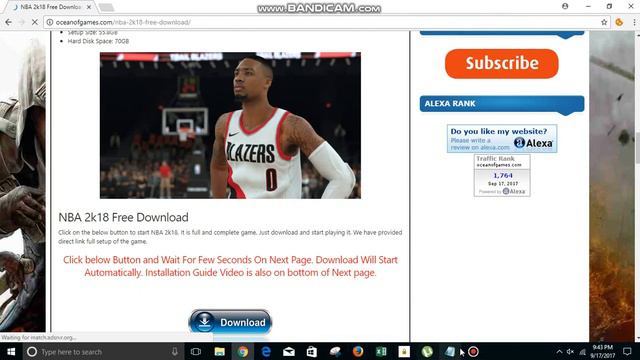Launch Microsoft Edge from the taskbar
Screen dimensions: 640x360
[266, 351]
